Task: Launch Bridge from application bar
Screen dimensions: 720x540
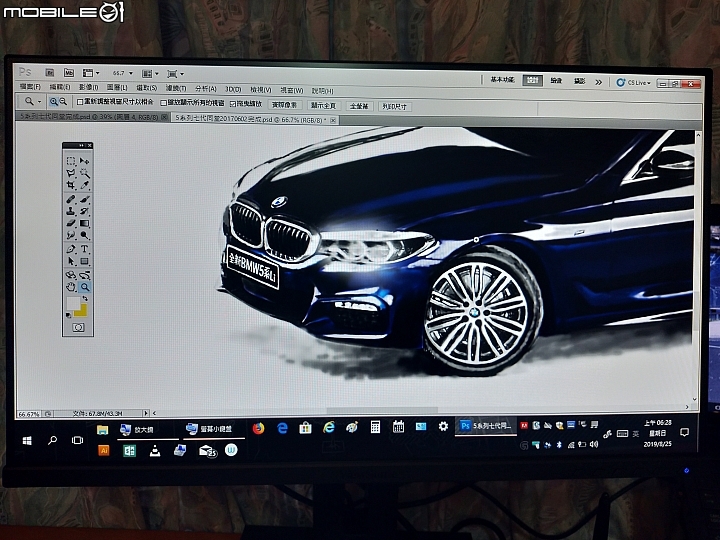Action: [50, 73]
